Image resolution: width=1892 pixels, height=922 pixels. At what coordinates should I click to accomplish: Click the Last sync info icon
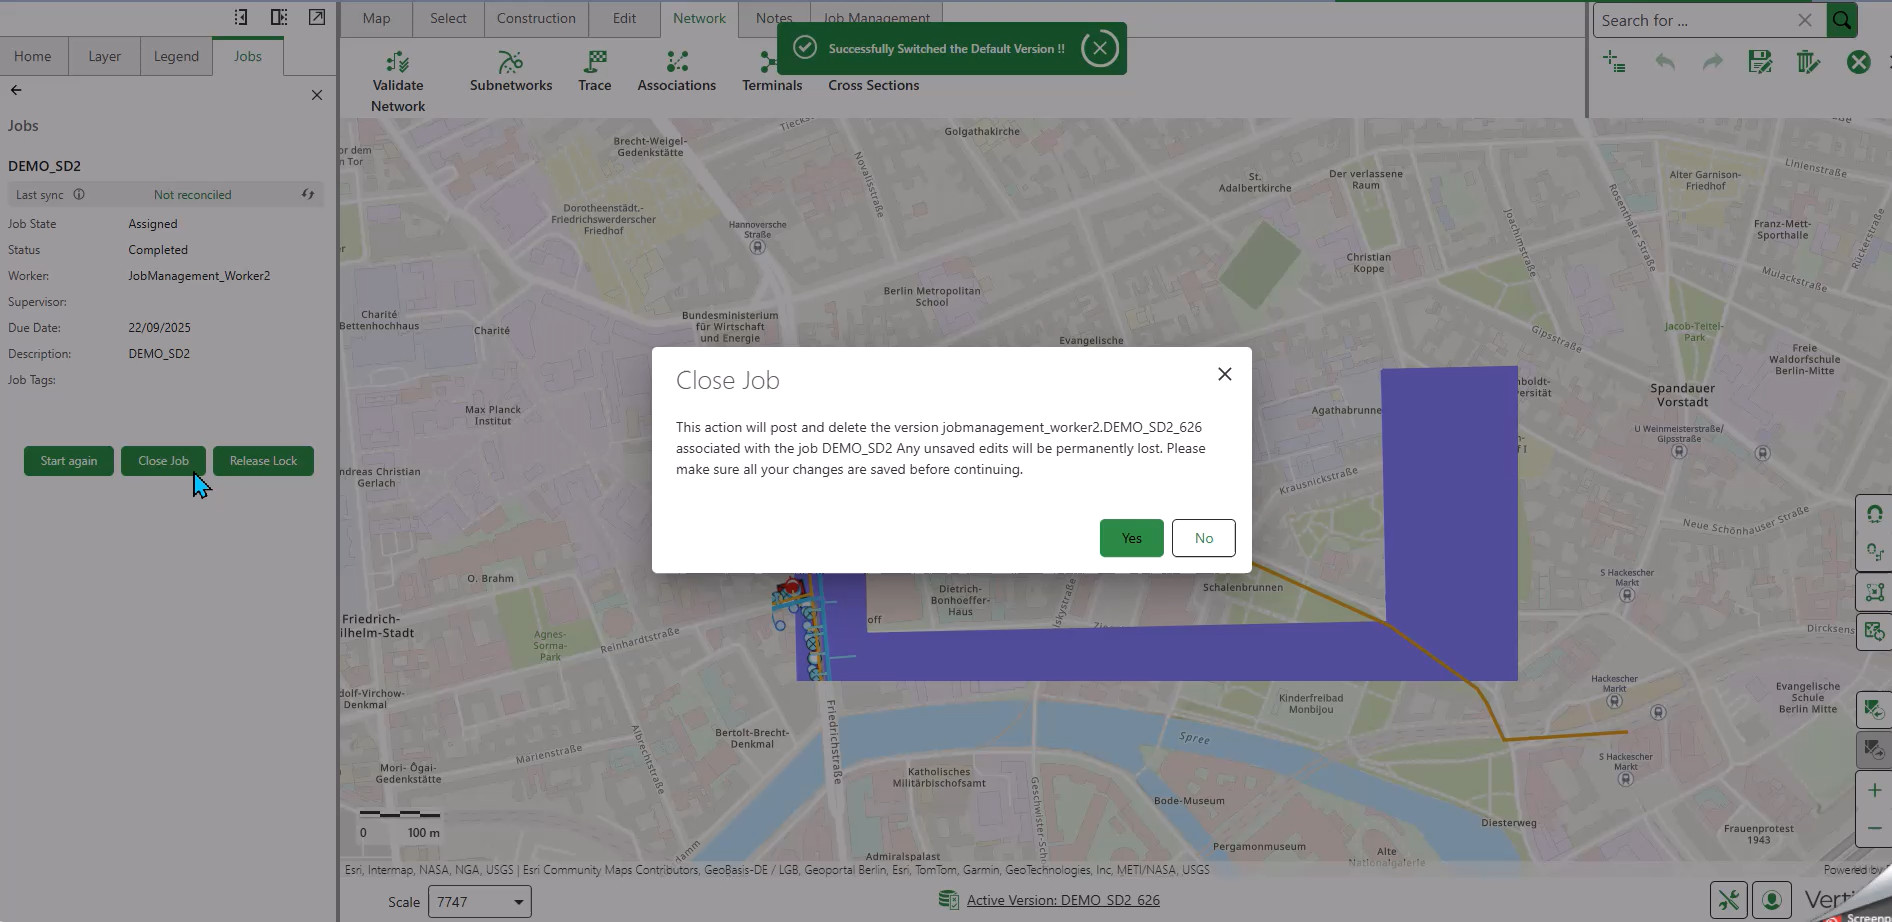[79, 195]
